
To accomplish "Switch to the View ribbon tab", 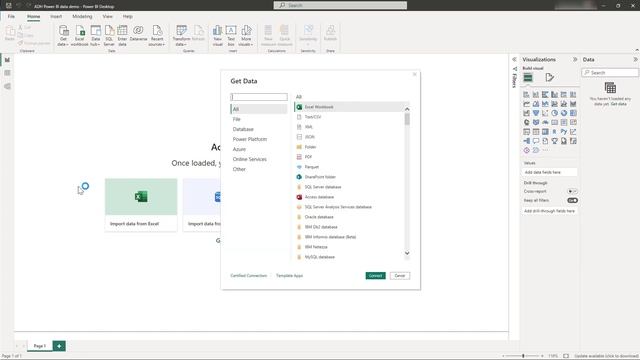I will click(107, 16).
